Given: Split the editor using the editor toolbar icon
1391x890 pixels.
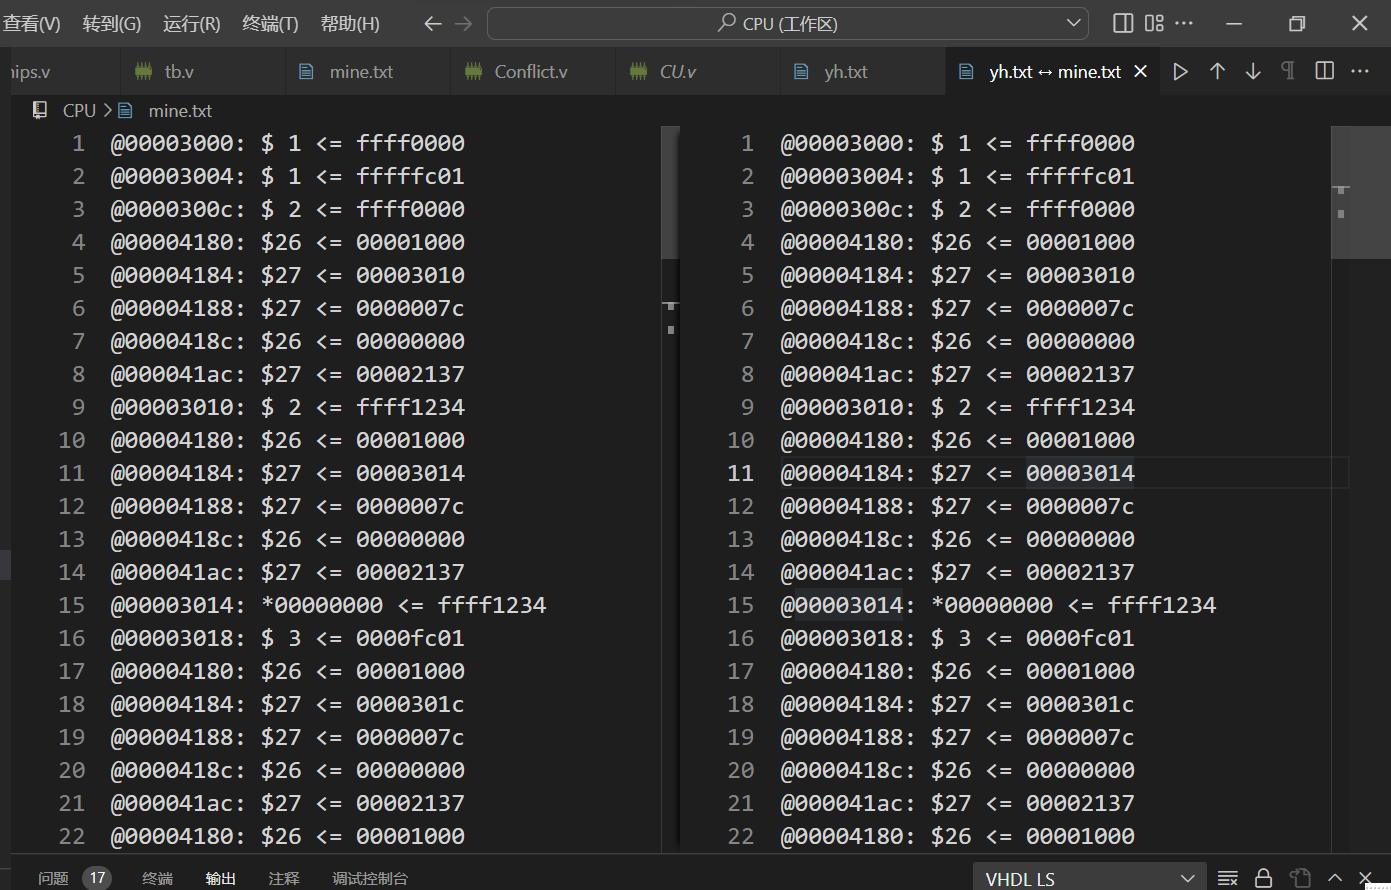Looking at the screenshot, I should click(x=1325, y=71).
